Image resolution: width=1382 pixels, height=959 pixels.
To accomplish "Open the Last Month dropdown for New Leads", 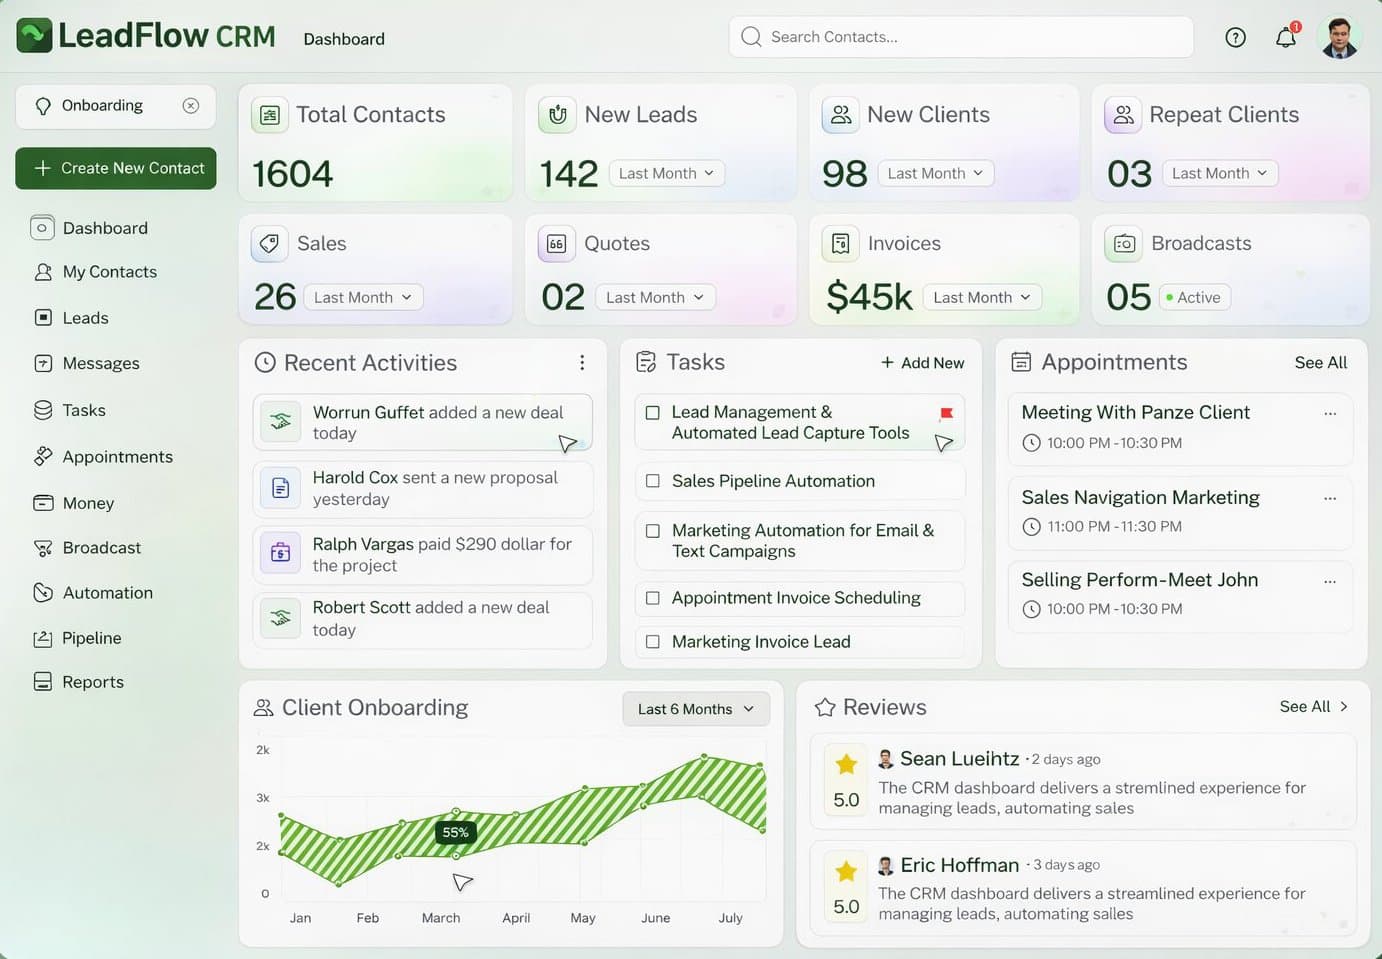I will tap(665, 172).
